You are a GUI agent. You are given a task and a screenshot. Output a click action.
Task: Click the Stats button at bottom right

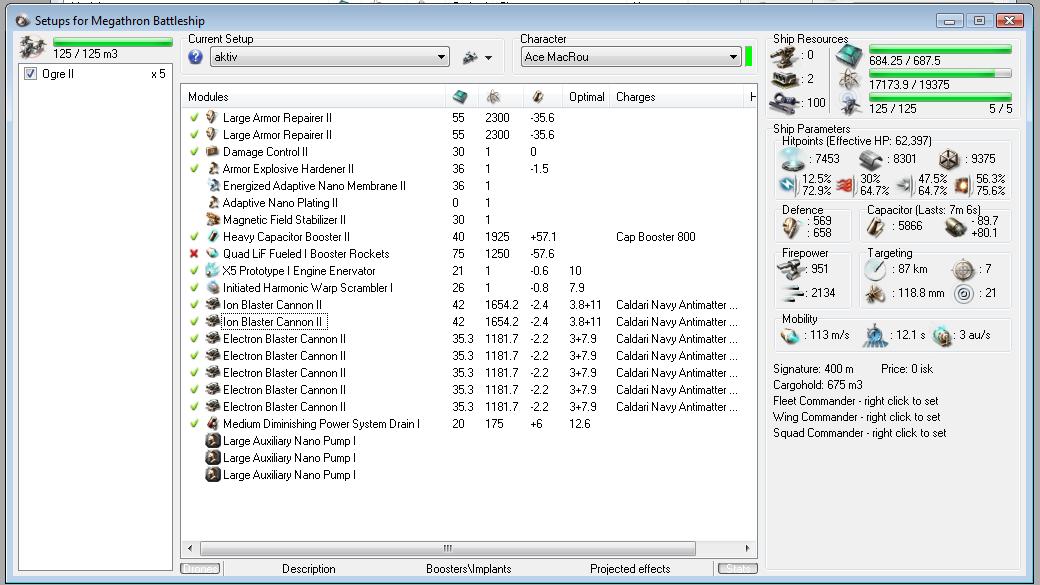(x=737, y=569)
